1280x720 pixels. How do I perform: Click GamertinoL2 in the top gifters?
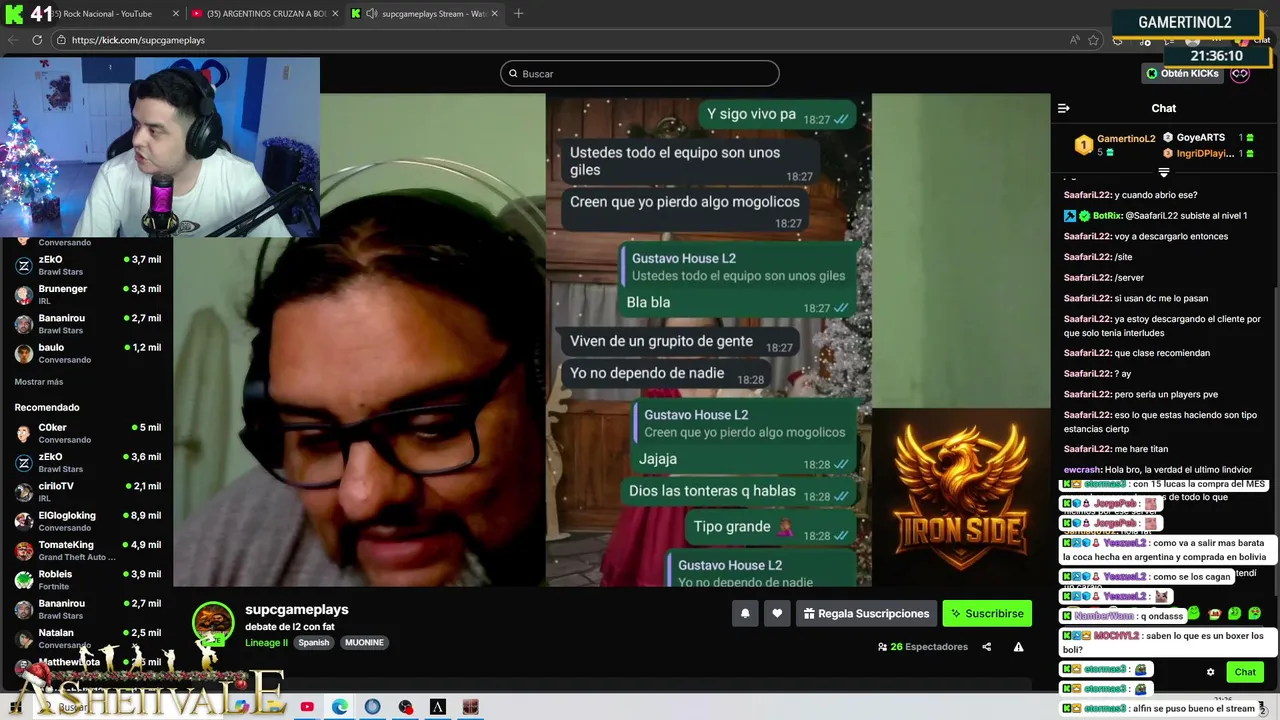click(x=1126, y=139)
